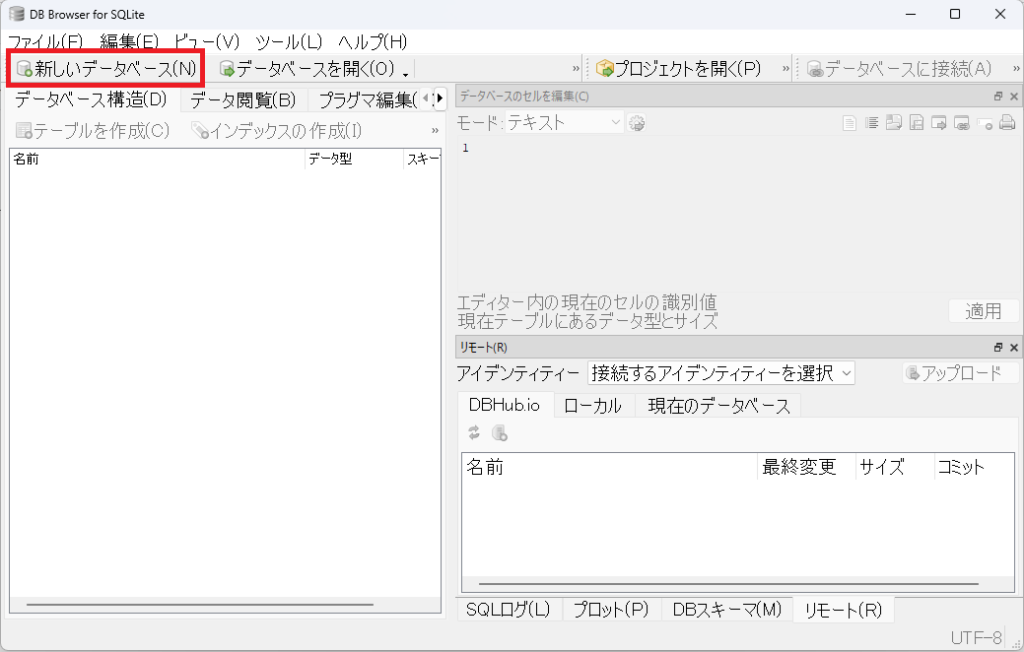Click inside the cell editor text area
This screenshot has width=1024, height=652.
(x=738, y=213)
